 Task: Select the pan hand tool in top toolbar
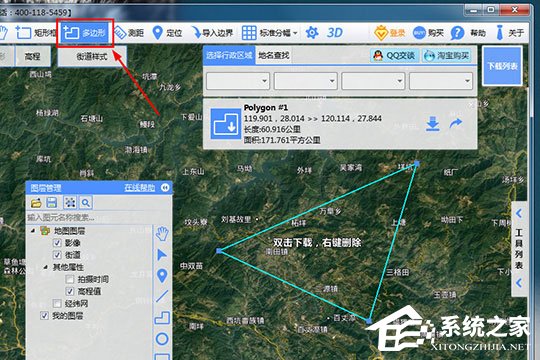tap(3, 33)
